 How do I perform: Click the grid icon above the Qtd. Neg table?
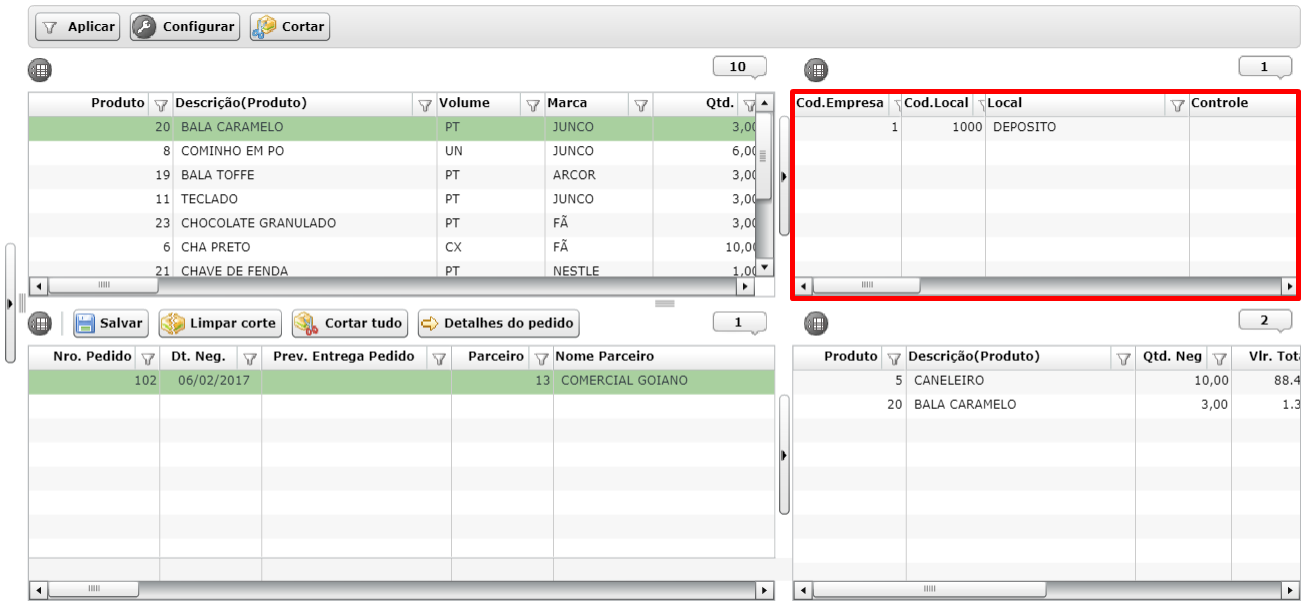pos(816,324)
